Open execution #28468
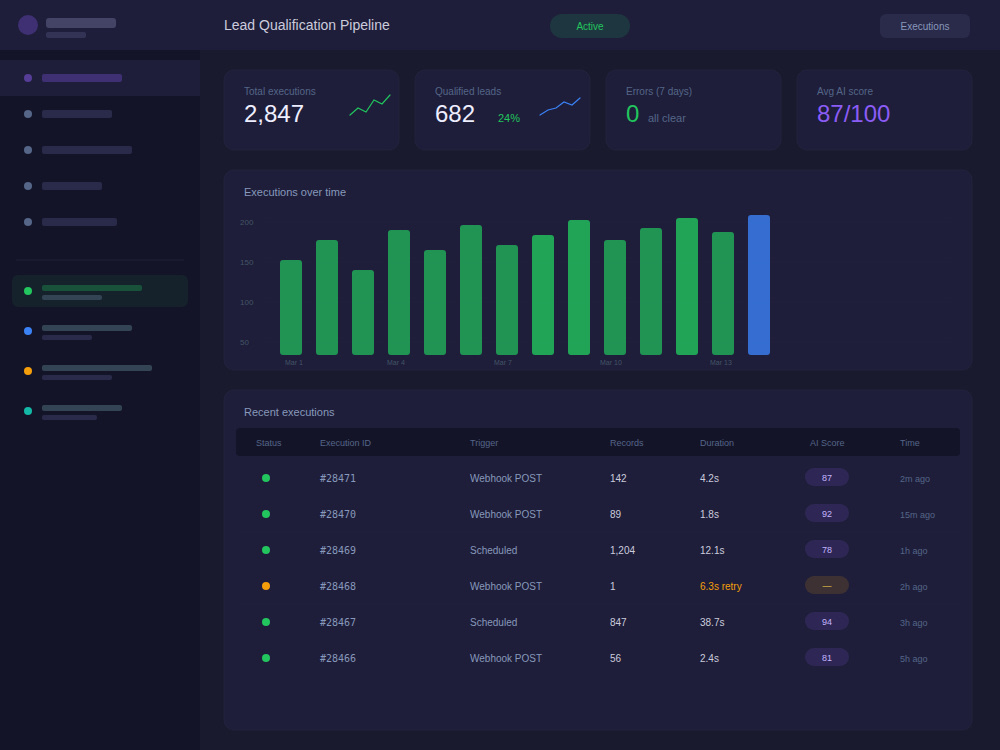 pos(338,586)
